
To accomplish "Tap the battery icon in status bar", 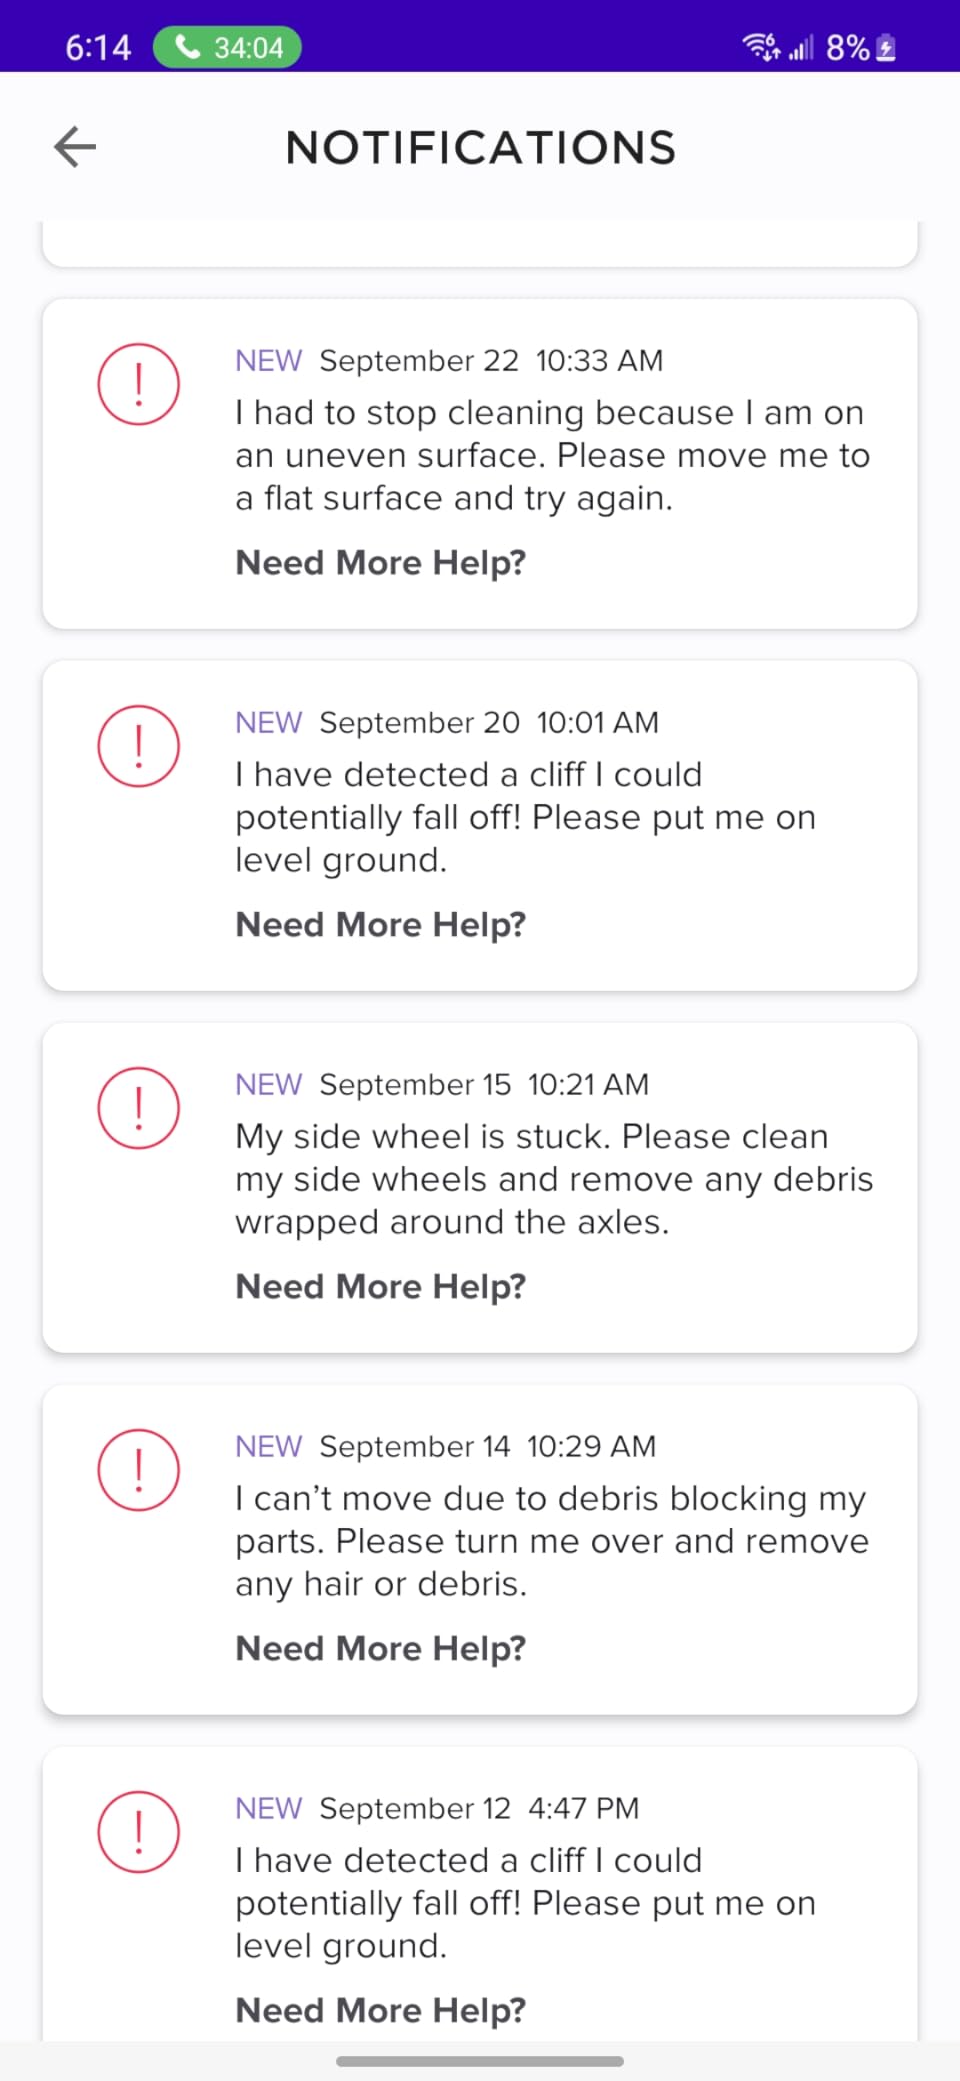I will 886,47.
